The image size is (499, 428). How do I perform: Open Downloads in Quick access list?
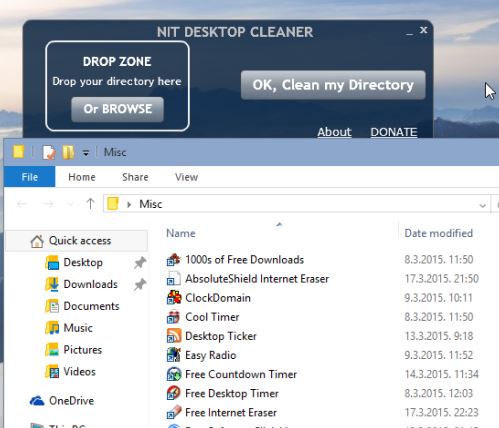[x=91, y=284]
